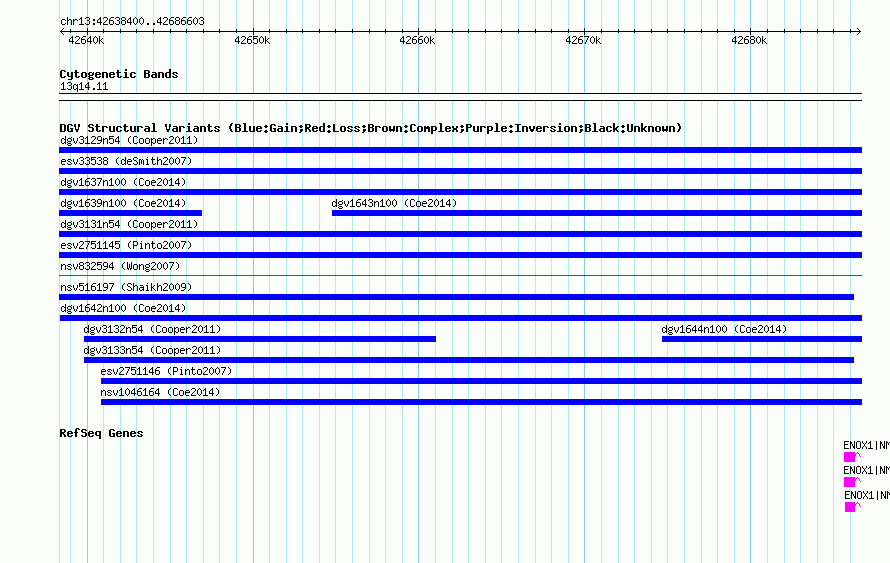This screenshot has height=563, width=890.
Task: Select the RefSeq Genes track title
Action: (101, 434)
